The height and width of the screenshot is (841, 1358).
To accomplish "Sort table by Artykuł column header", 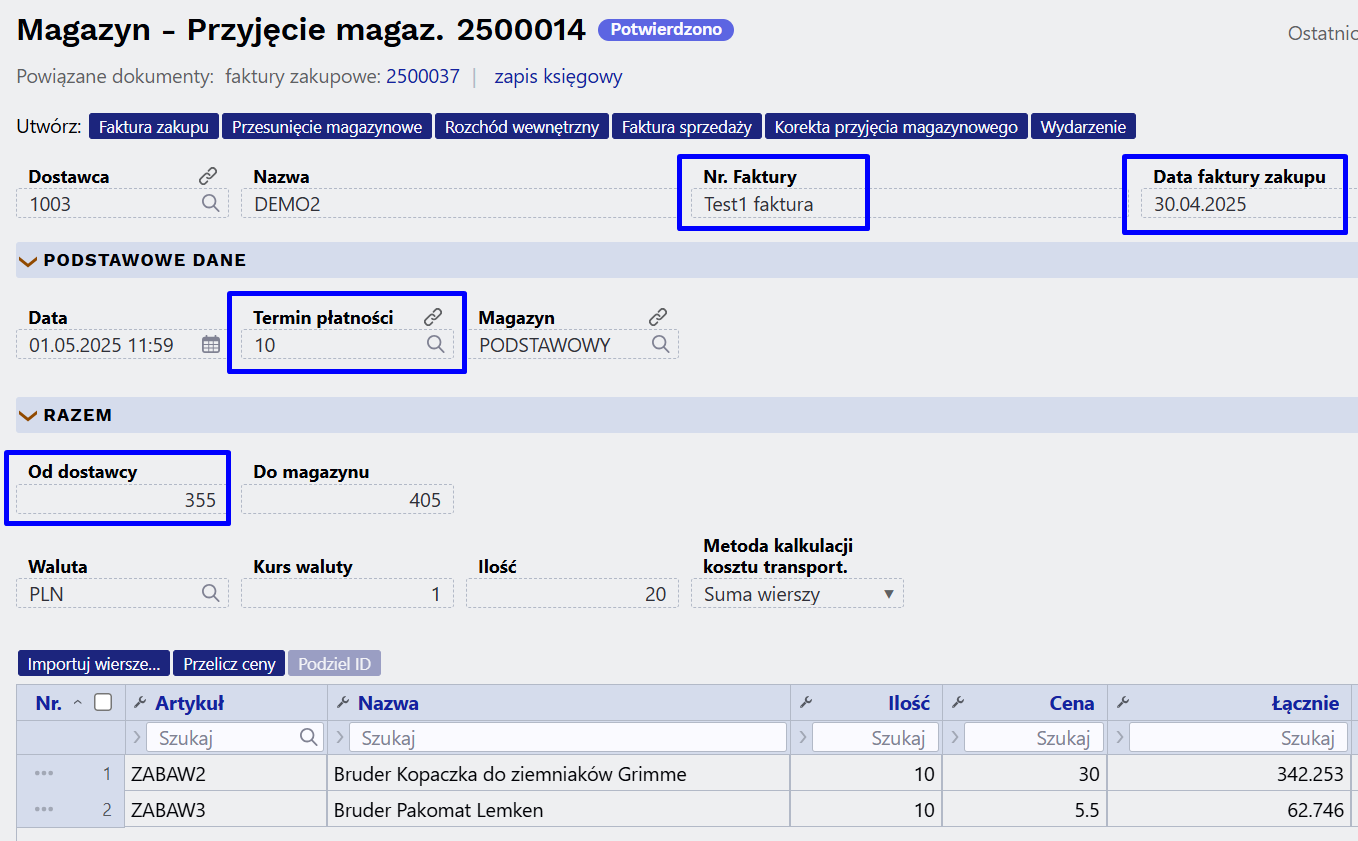I will (x=189, y=703).
